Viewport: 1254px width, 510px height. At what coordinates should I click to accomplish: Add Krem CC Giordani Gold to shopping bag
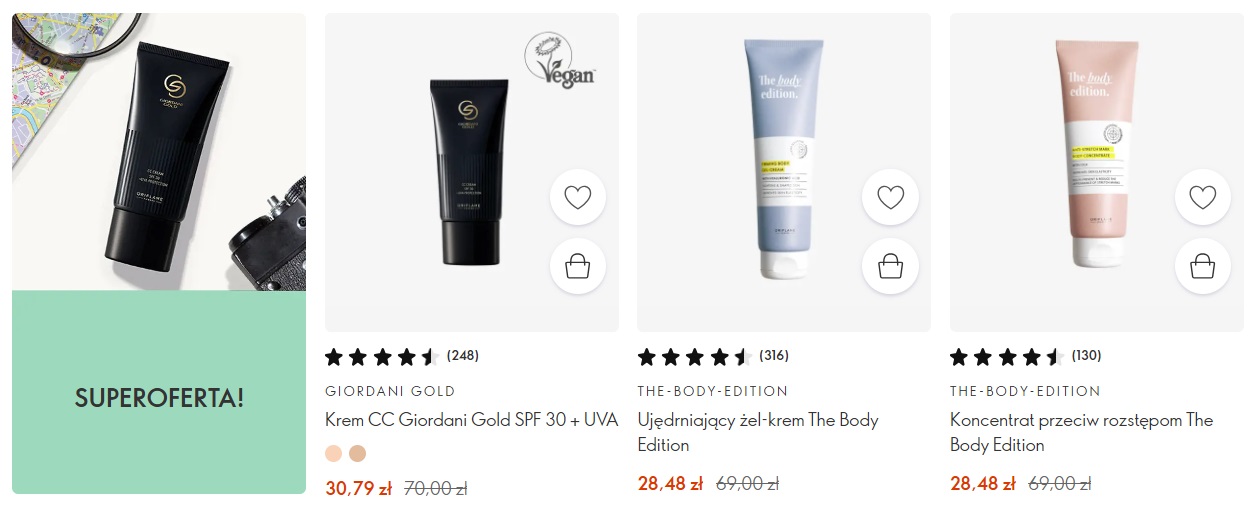tap(578, 266)
